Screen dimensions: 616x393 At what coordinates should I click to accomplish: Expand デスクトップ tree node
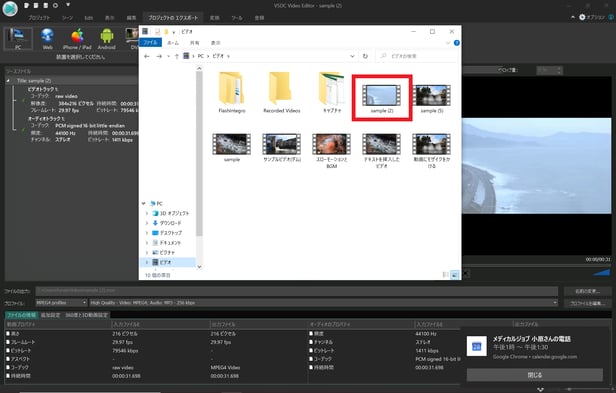tap(147, 233)
